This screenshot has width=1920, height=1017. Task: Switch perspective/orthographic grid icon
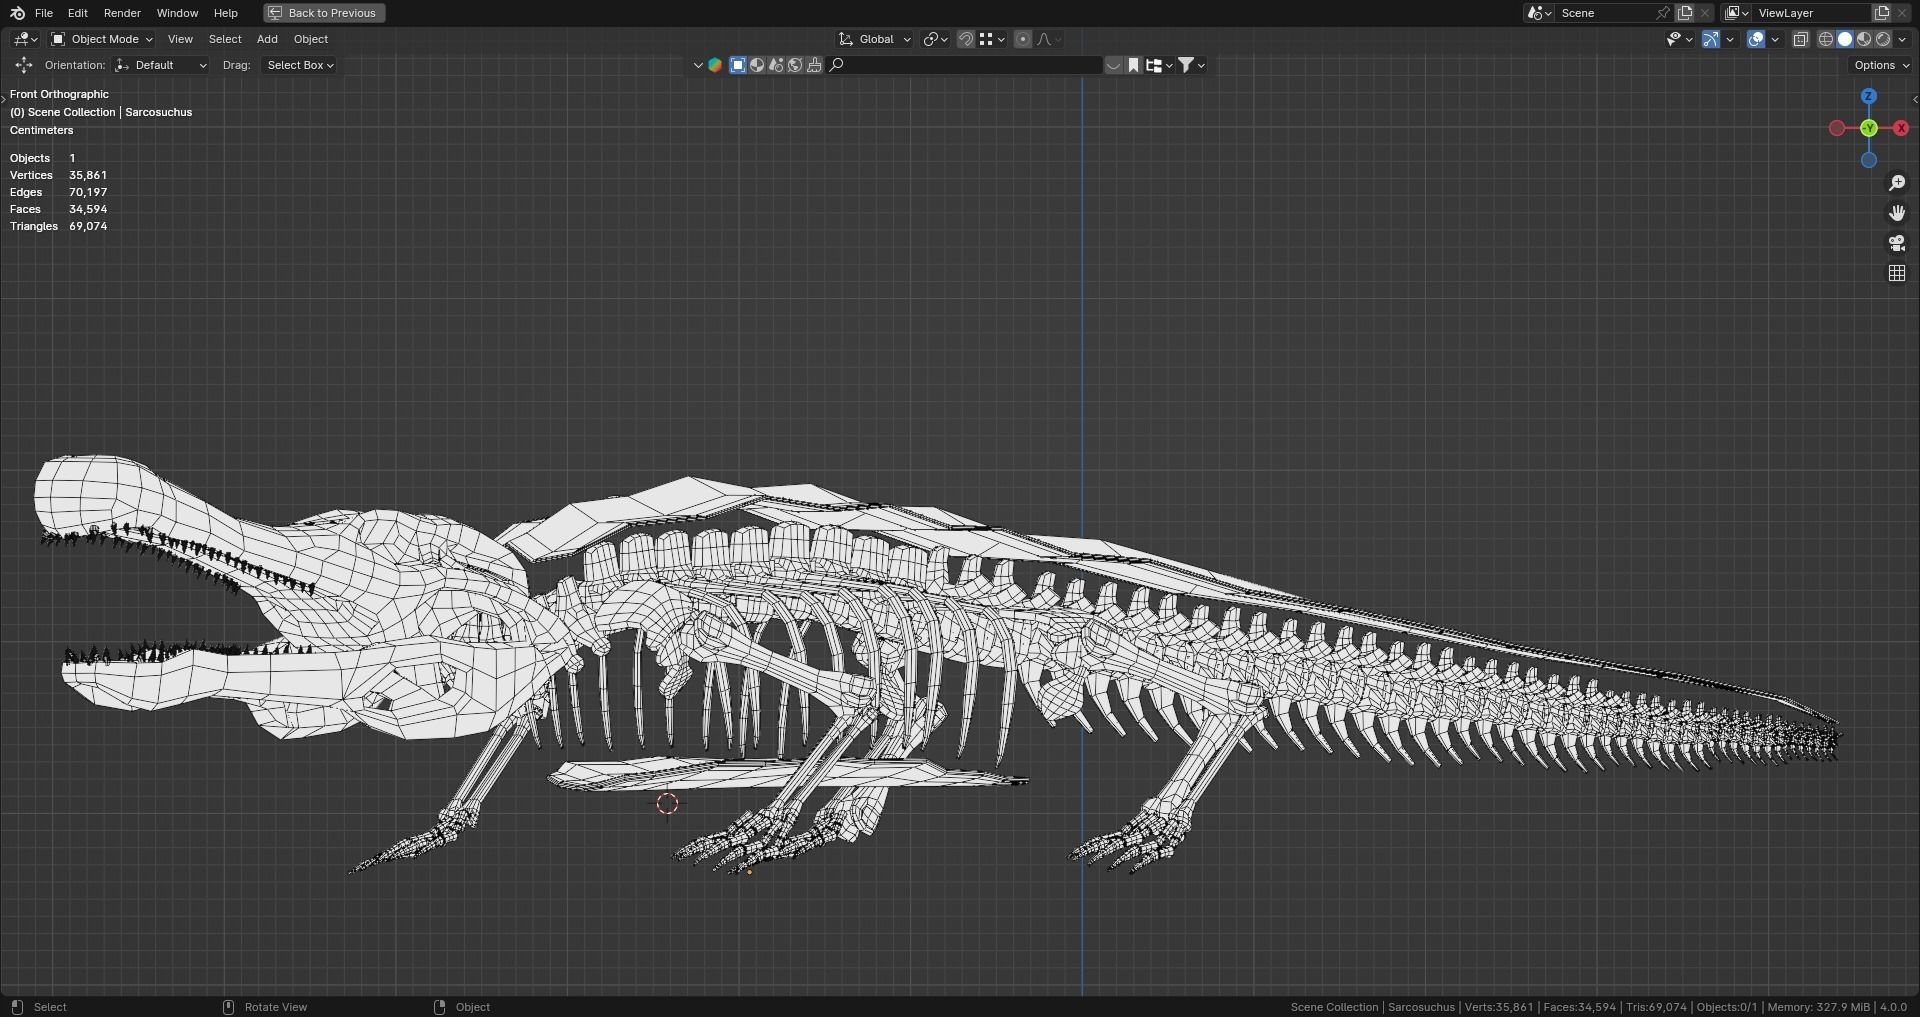[1896, 273]
